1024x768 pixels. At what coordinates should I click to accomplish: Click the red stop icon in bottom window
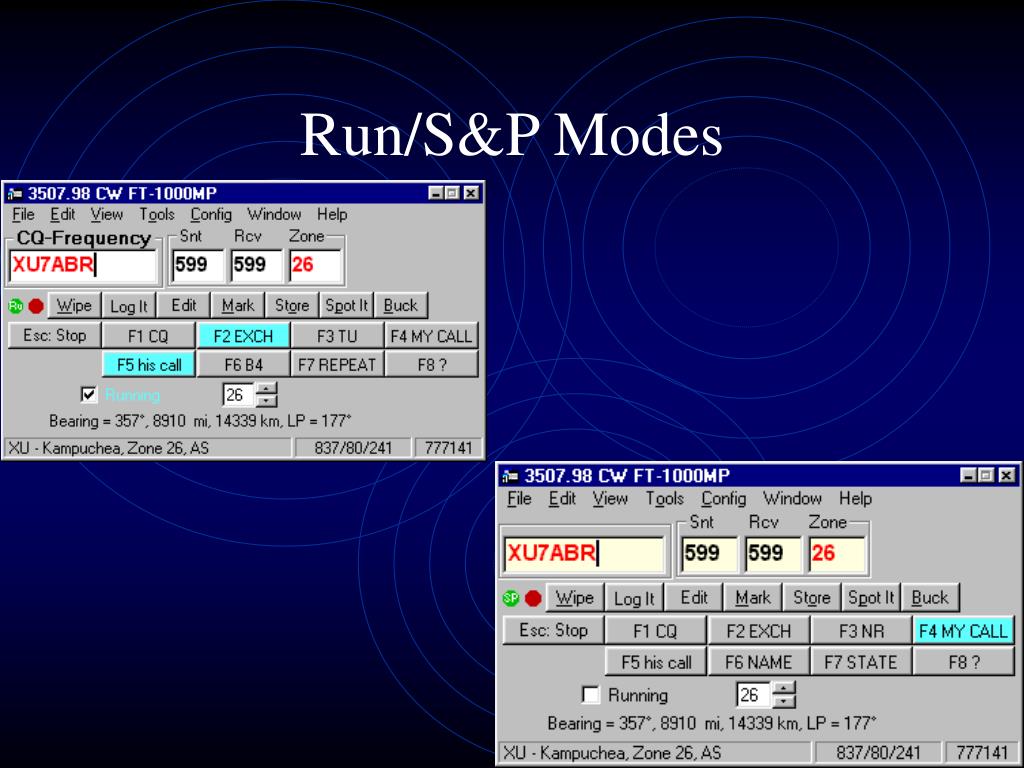tap(534, 598)
